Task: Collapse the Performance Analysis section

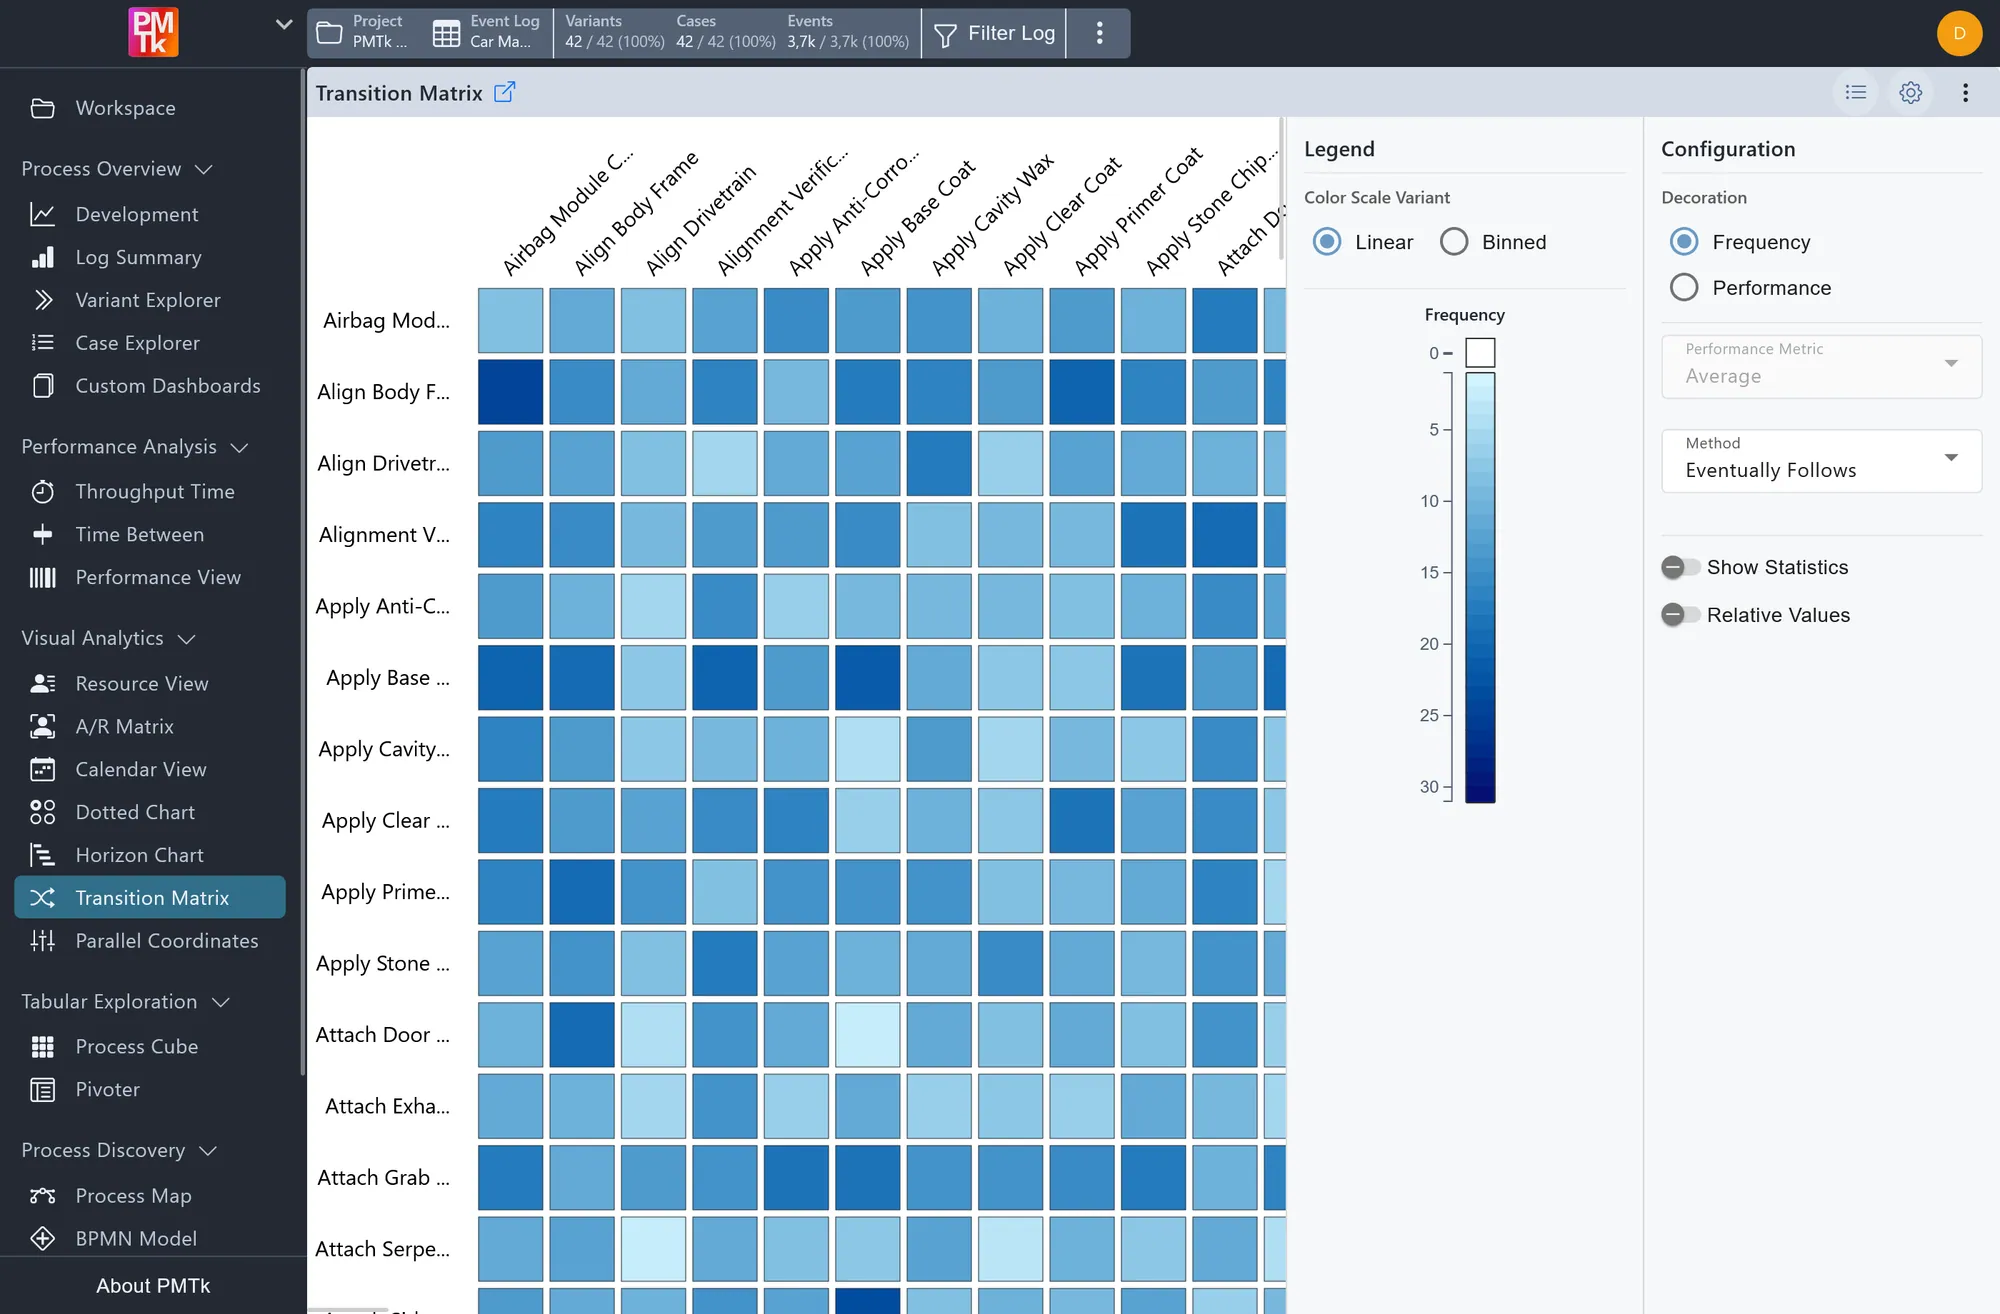Action: (x=135, y=447)
